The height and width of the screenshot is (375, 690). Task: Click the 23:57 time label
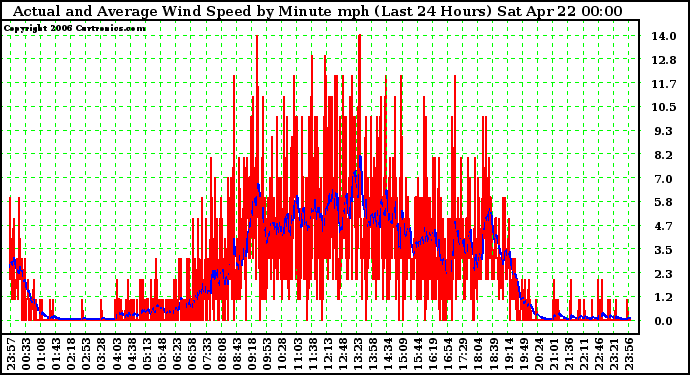tap(11, 353)
